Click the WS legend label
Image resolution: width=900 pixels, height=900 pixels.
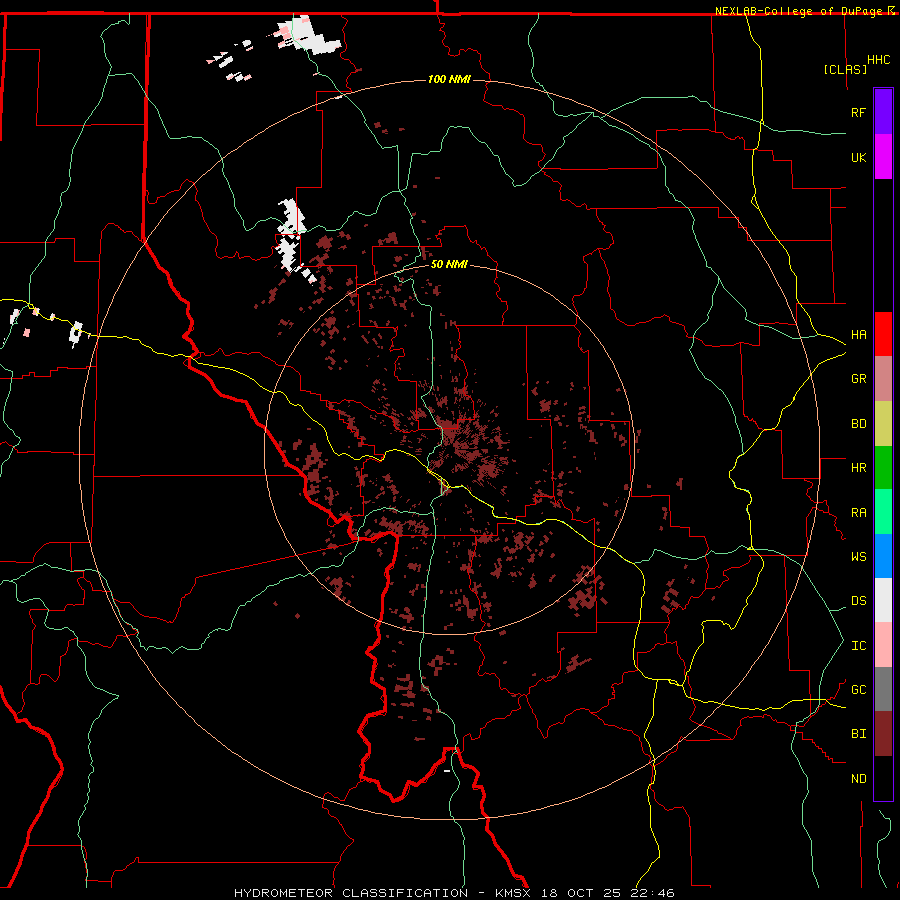[858, 557]
